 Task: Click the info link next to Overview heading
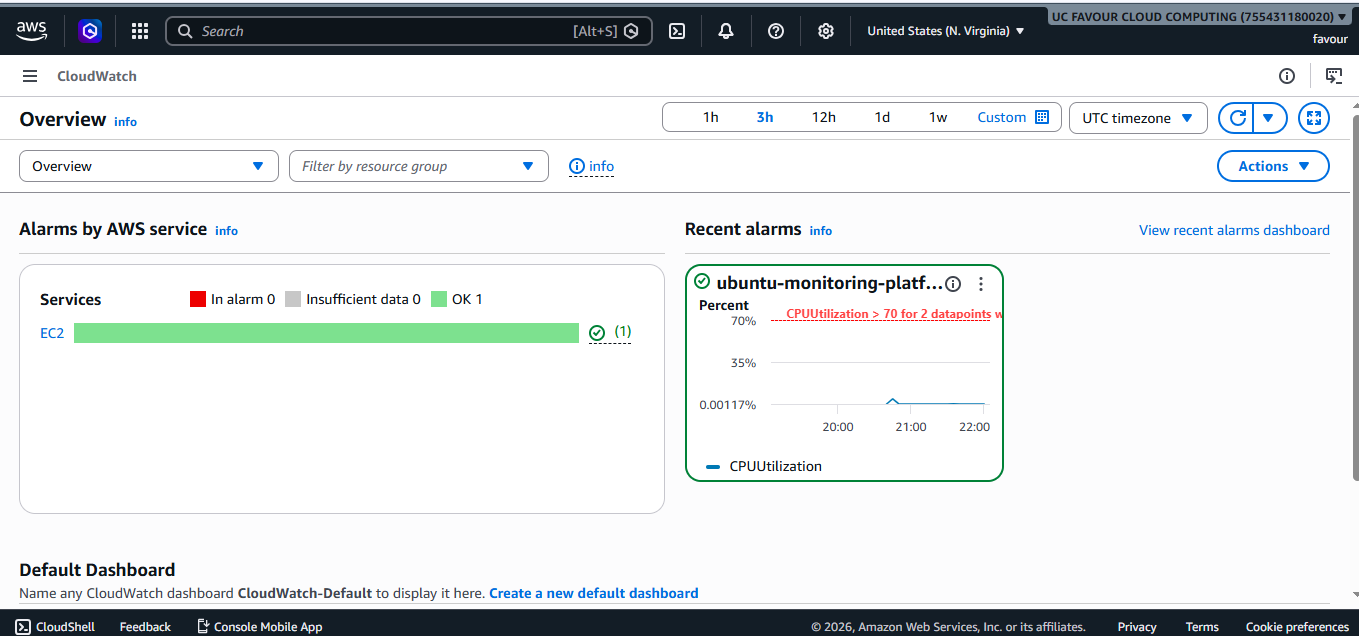(x=125, y=122)
